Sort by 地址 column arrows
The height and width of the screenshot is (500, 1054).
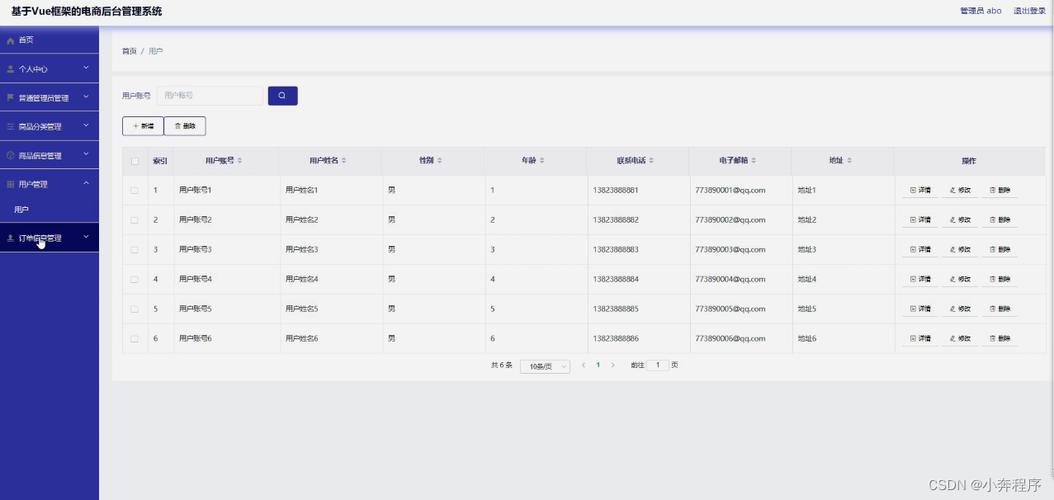tap(849, 161)
